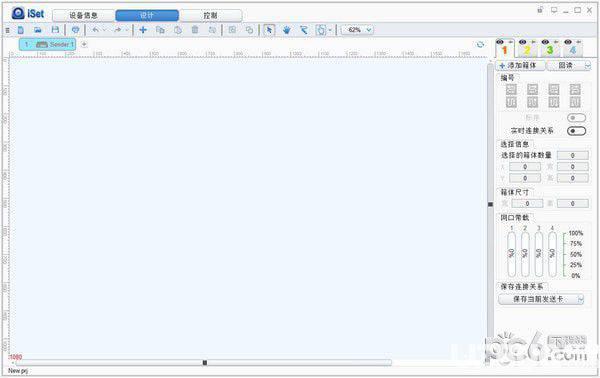Click the refresh icon above the canvas
The width and height of the screenshot is (600, 378).
coord(480,44)
